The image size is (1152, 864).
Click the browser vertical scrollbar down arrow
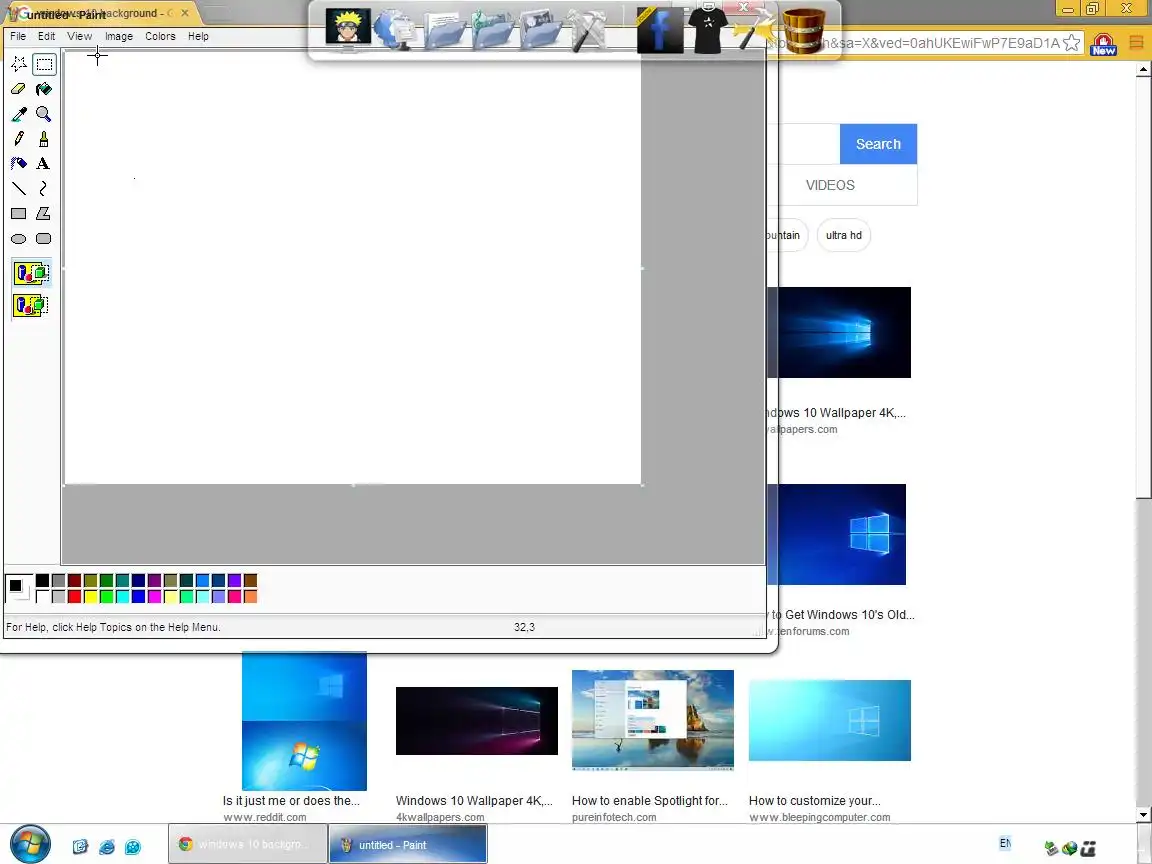pyautogui.click(x=1142, y=814)
